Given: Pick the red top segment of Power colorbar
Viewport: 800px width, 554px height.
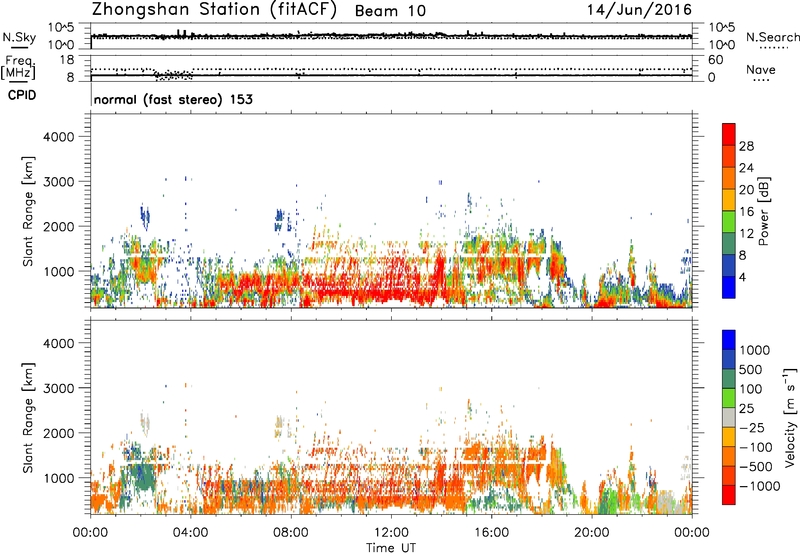Looking at the screenshot, I should click(x=729, y=134).
